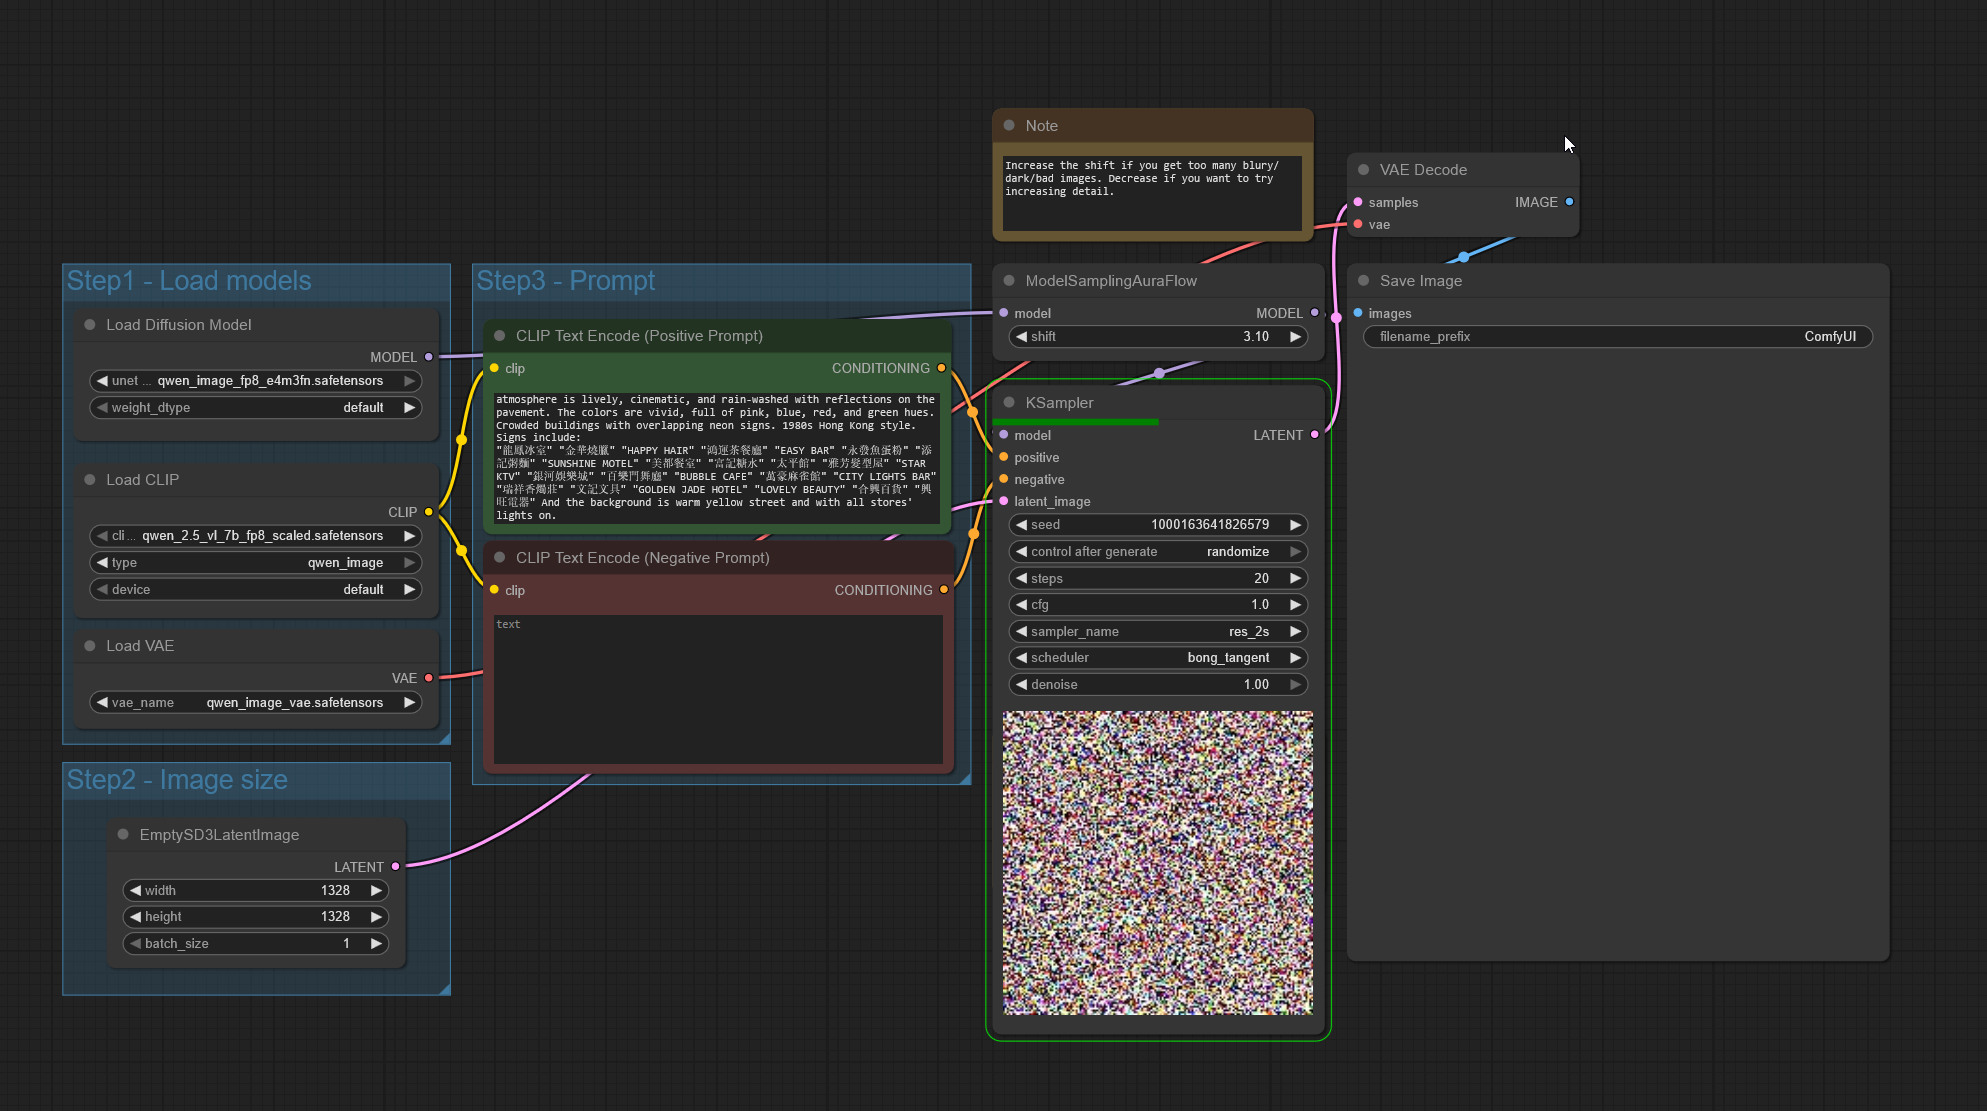This screenshot has width=1987, height=1111.
Task: Collapse the Load VAE node dot
Action: [90, 646]
